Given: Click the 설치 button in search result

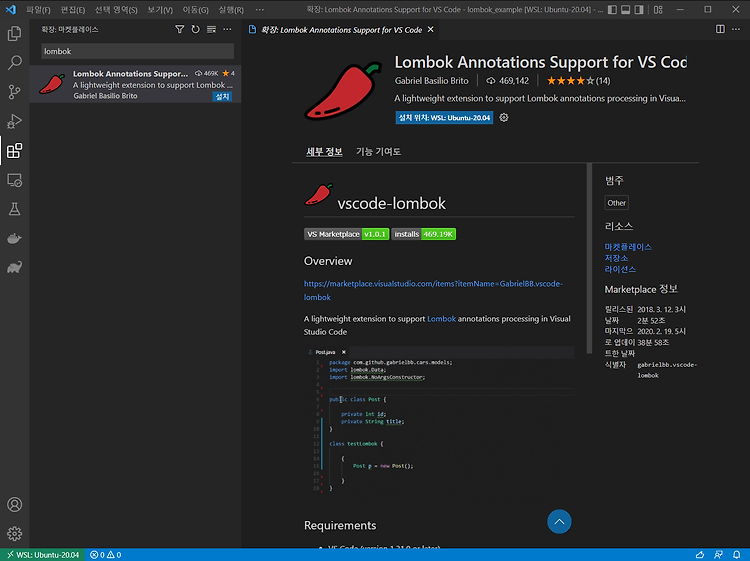Looking at the screenshot, I should coord(222,97).
